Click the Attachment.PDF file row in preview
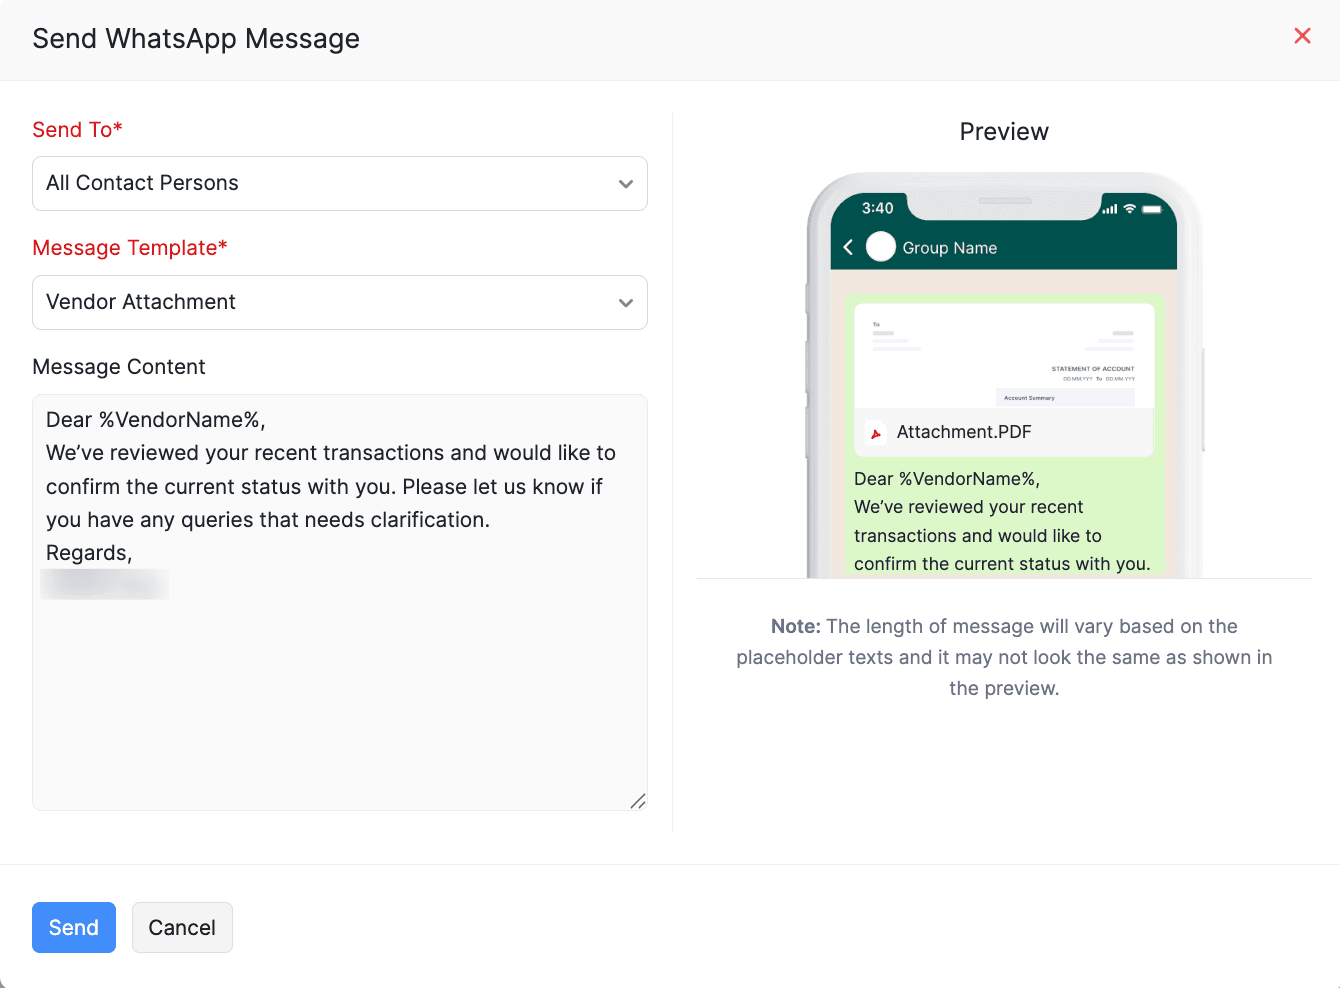Viewport: 1340px width, 988px height. (1003, 432)
